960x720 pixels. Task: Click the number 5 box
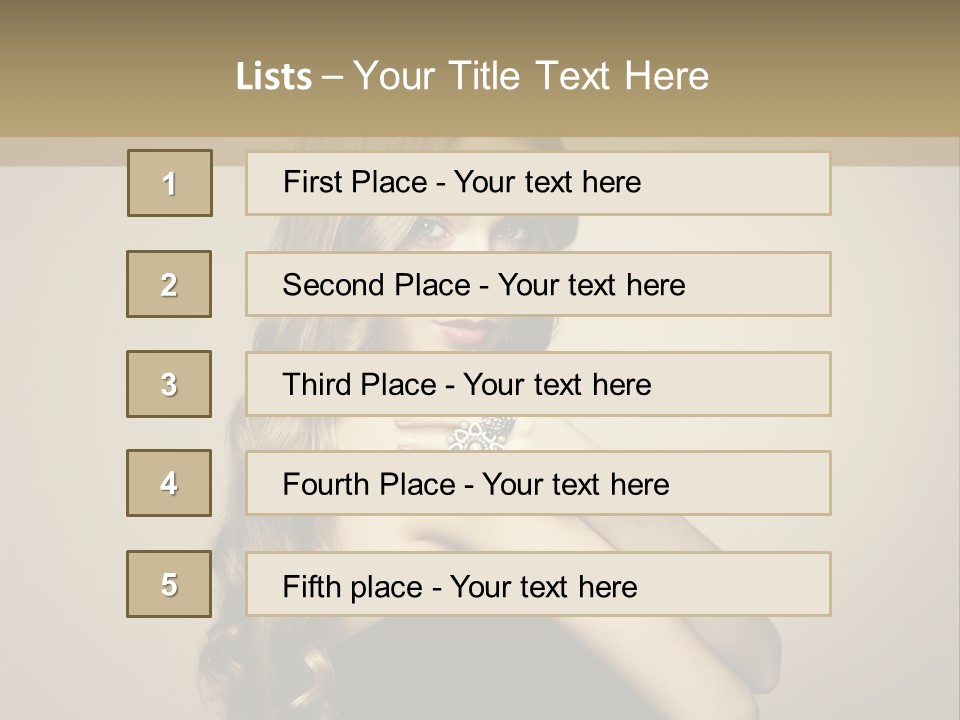(169, 584)
